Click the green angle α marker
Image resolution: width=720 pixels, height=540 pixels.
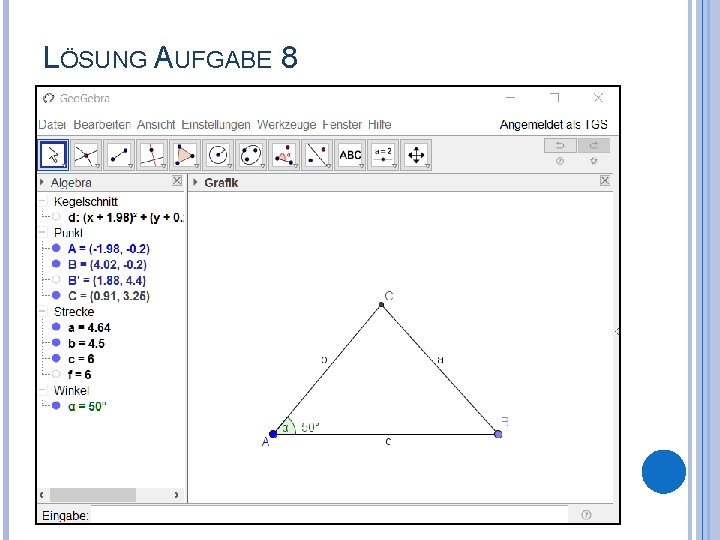pos(287,427)
